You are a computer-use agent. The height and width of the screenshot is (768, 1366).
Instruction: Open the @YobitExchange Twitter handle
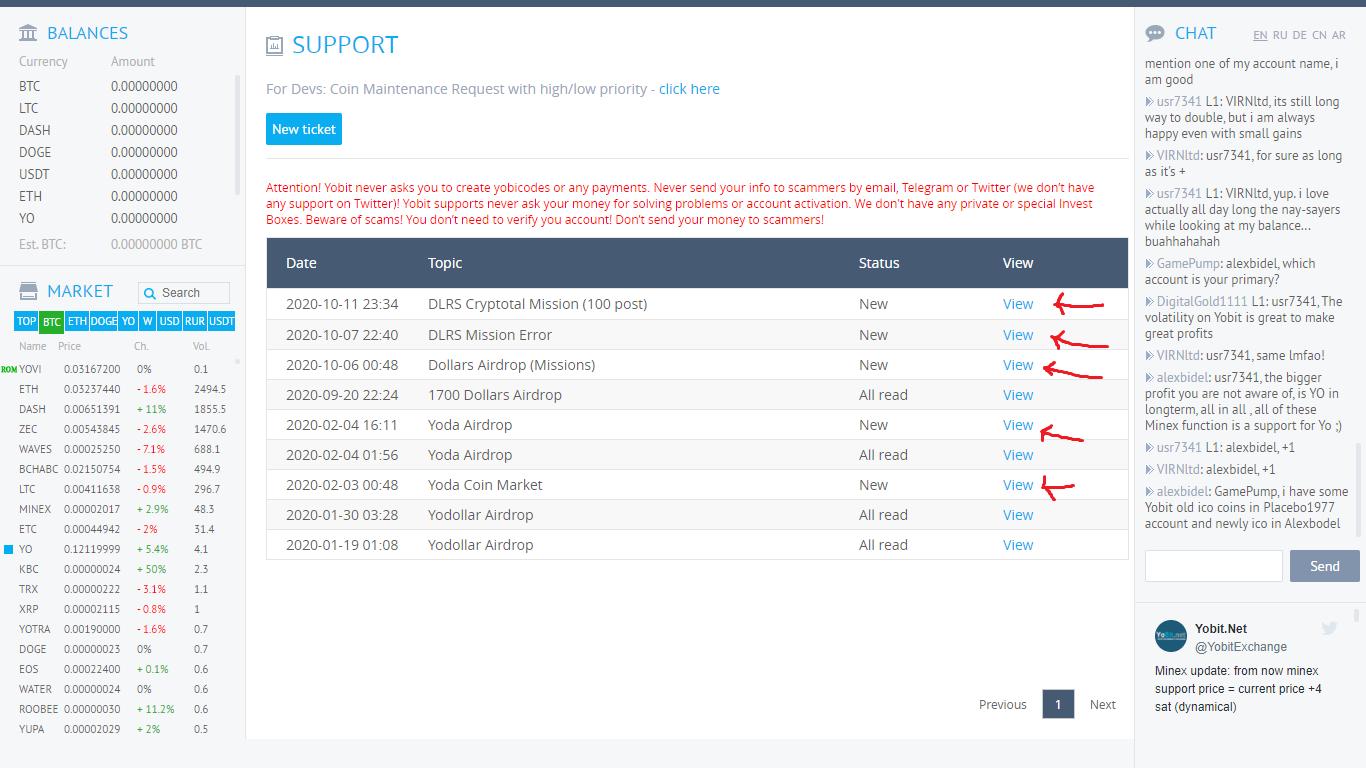pyautogui.click(x=1241, y=647)
